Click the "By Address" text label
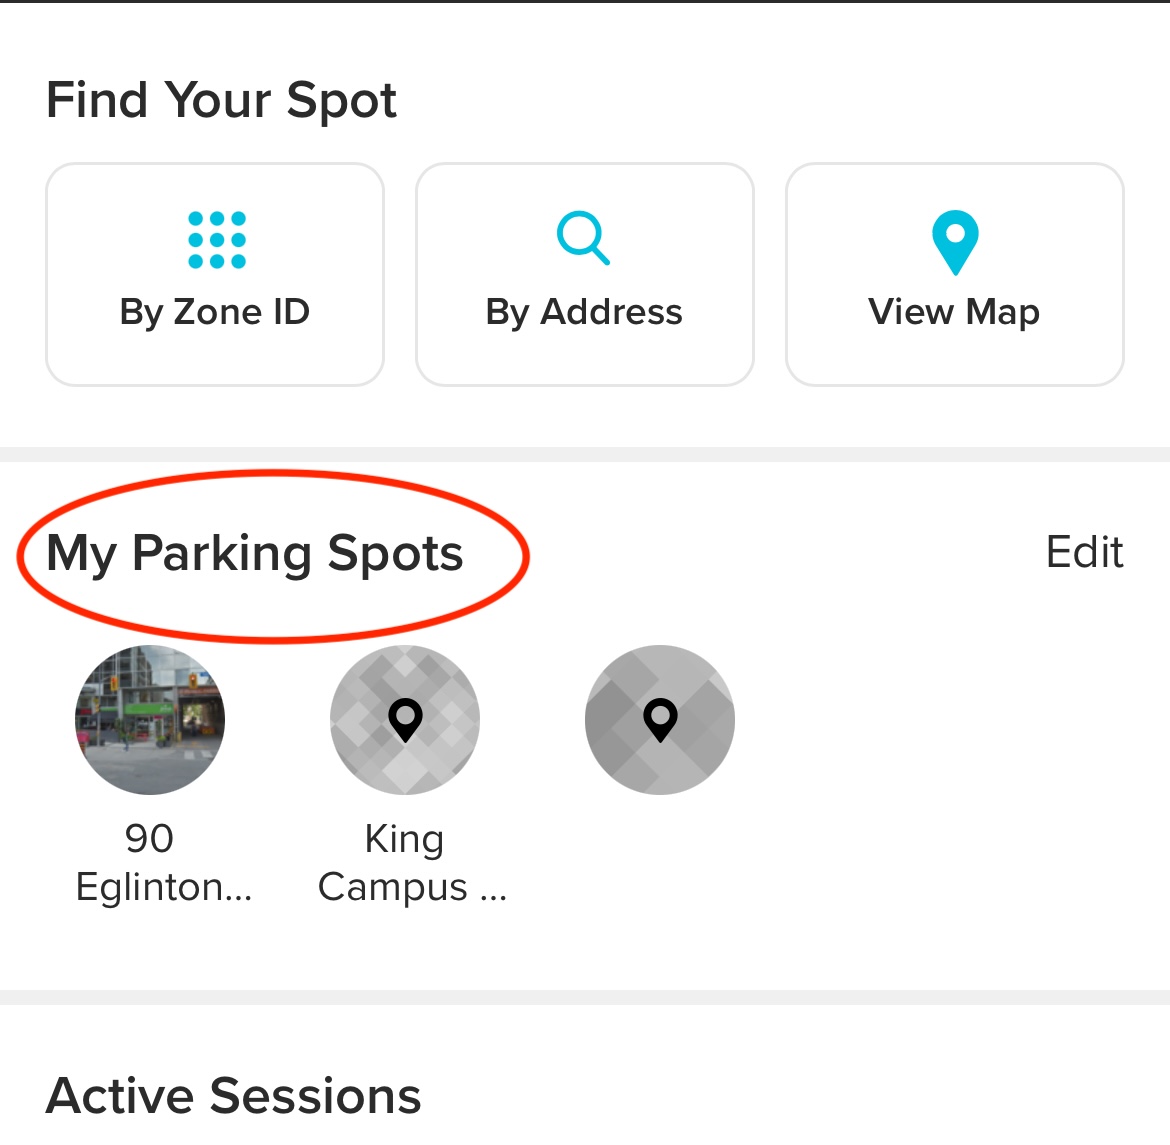 tap(584, 312)
